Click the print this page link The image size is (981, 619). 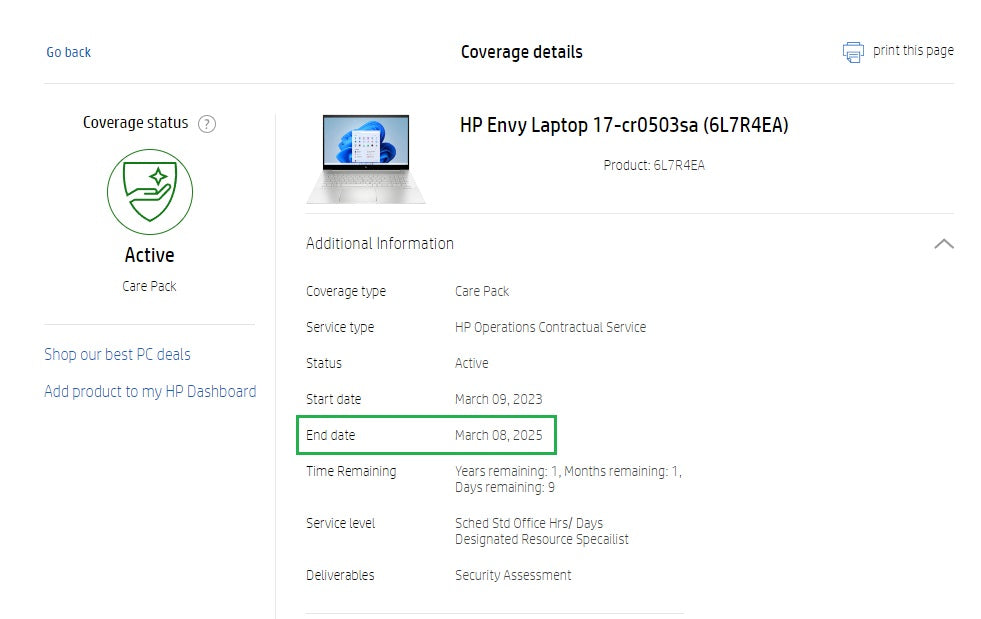[x=913, y=51]
